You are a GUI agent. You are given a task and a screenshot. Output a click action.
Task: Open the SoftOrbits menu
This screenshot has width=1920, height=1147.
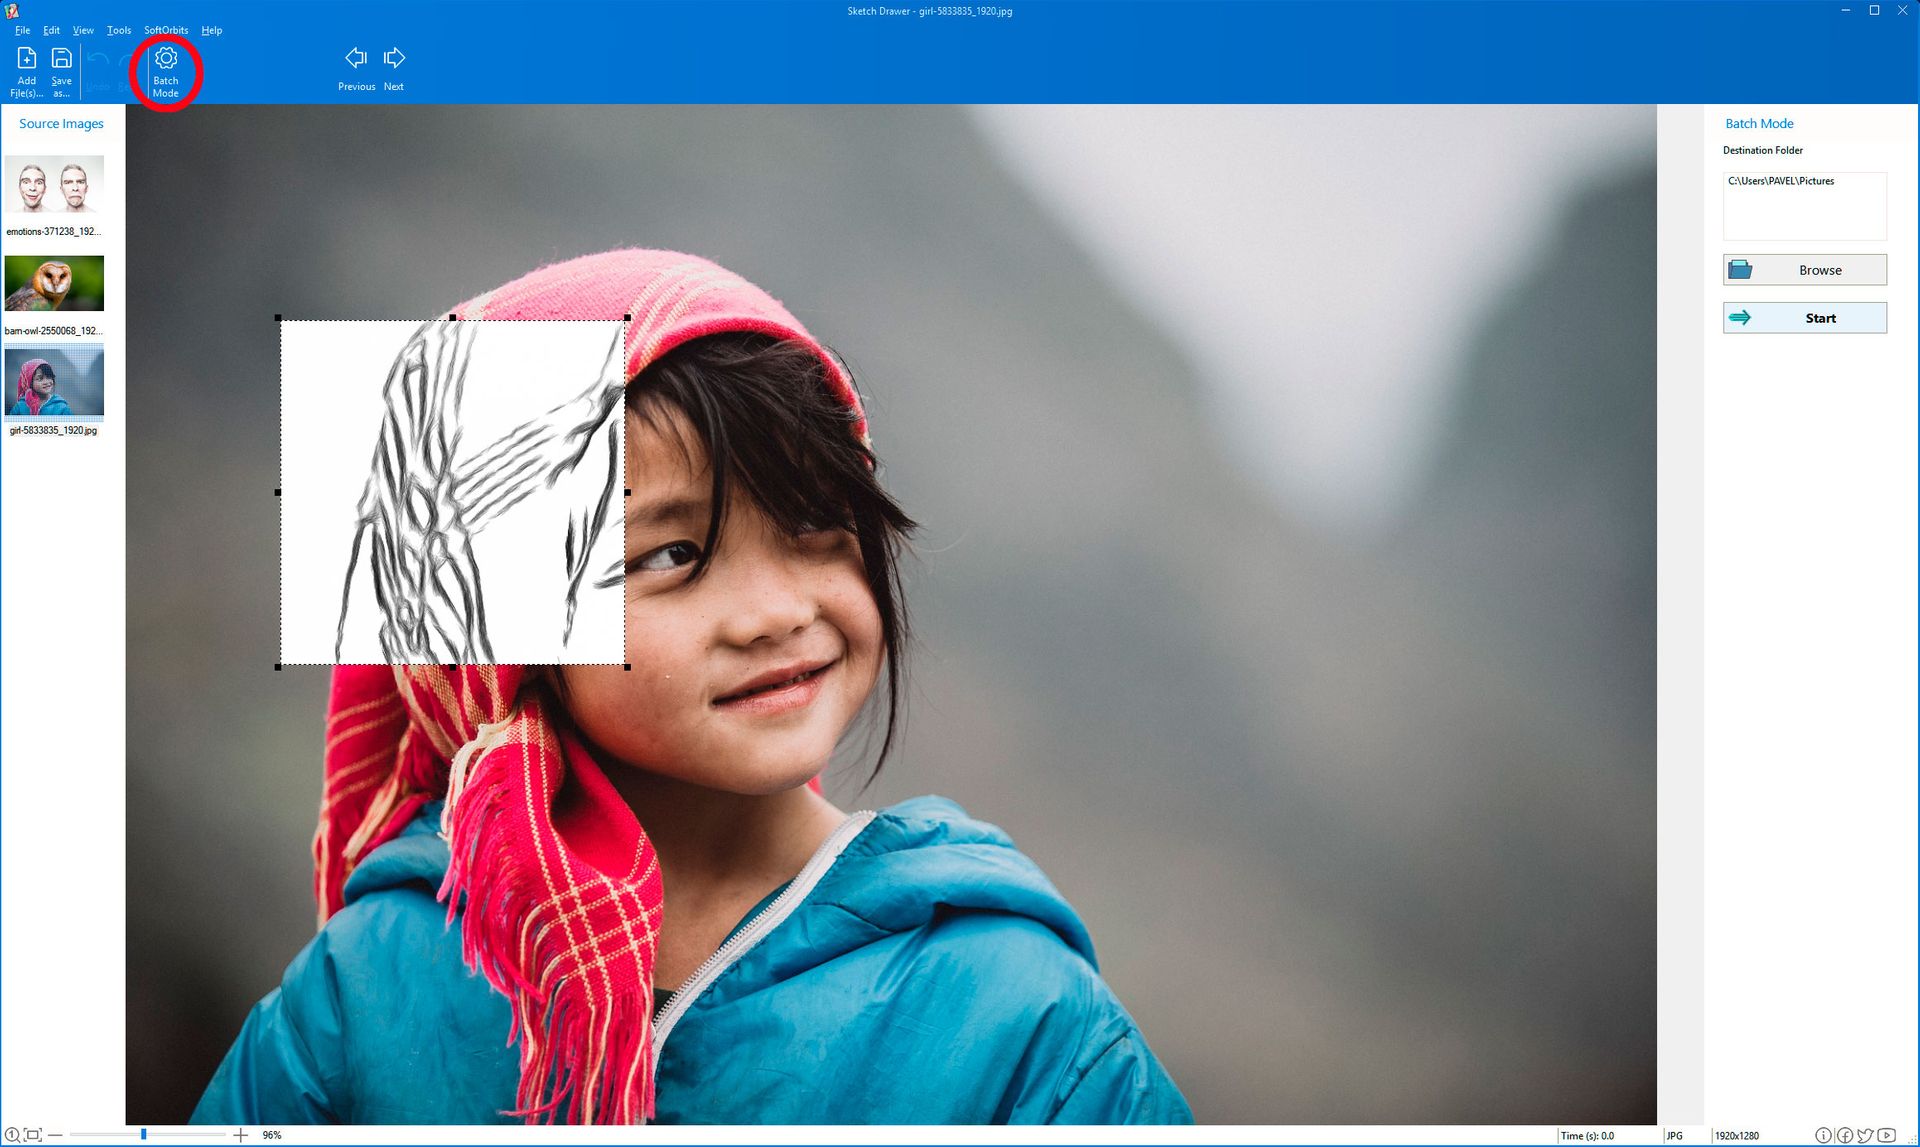tap(164, 30)
